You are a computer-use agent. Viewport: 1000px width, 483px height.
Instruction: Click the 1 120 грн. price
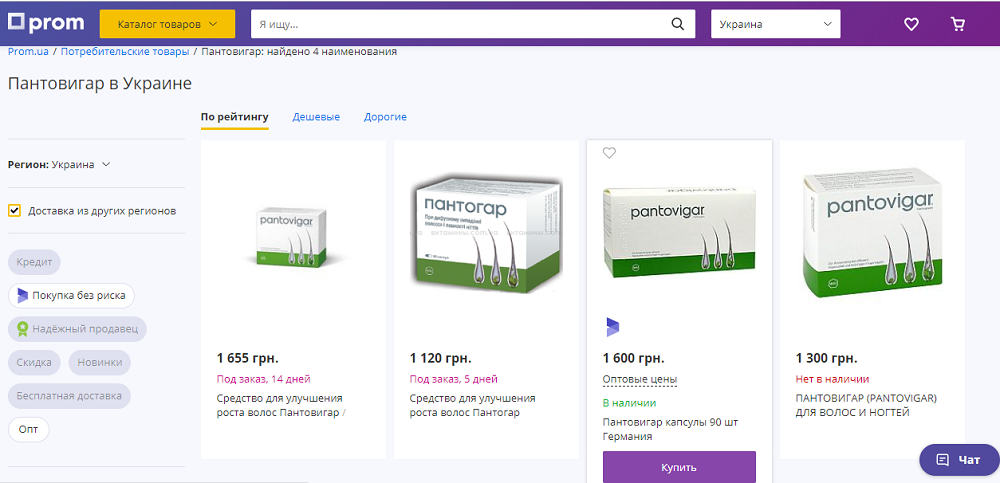coord(441,357)
